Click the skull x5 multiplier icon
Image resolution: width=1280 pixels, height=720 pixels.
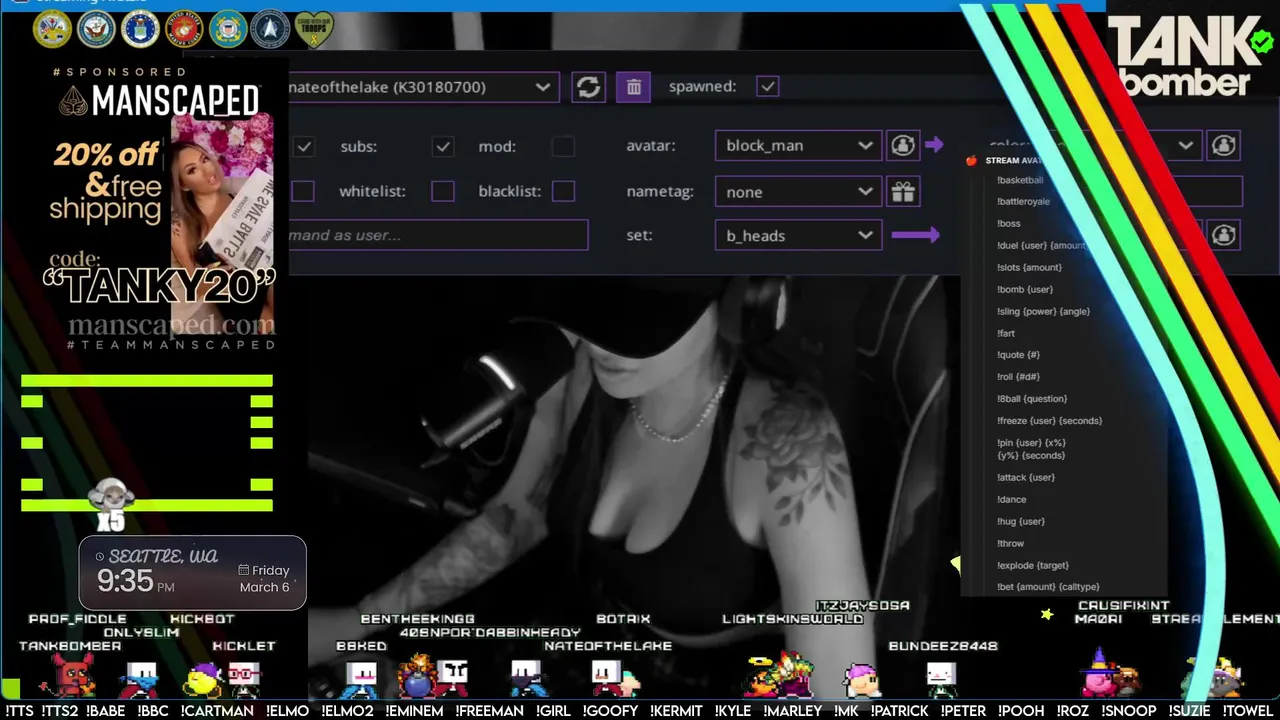coord(111,503)
